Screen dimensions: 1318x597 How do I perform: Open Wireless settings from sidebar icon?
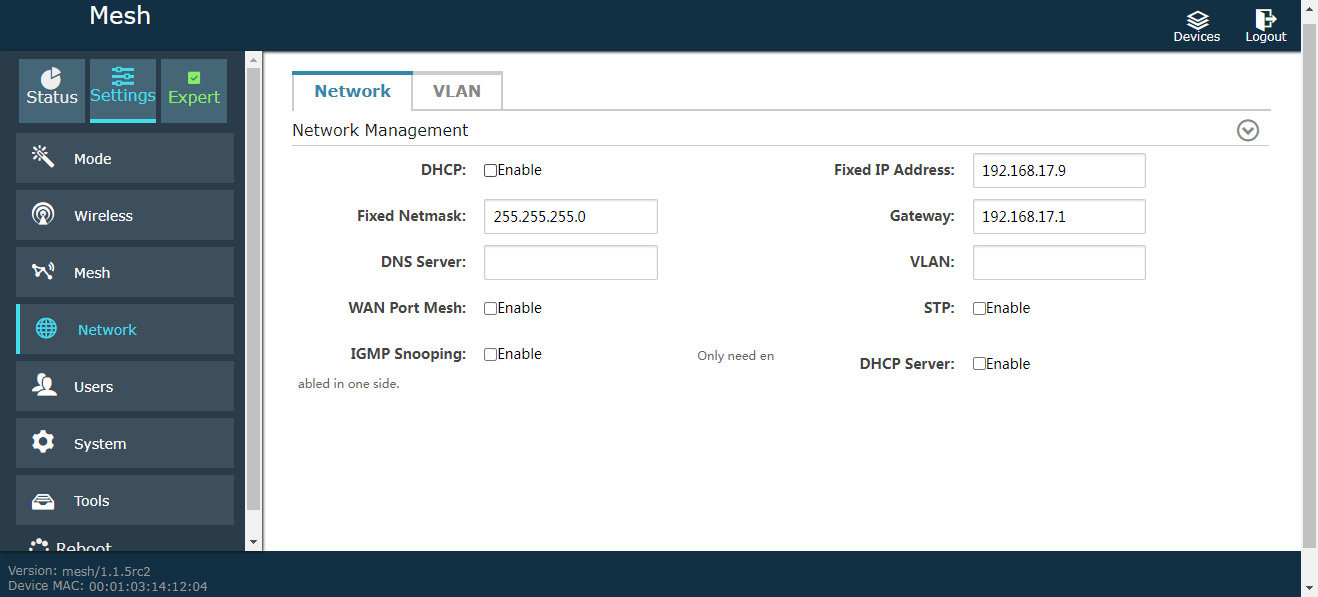(x=43, y=214)
